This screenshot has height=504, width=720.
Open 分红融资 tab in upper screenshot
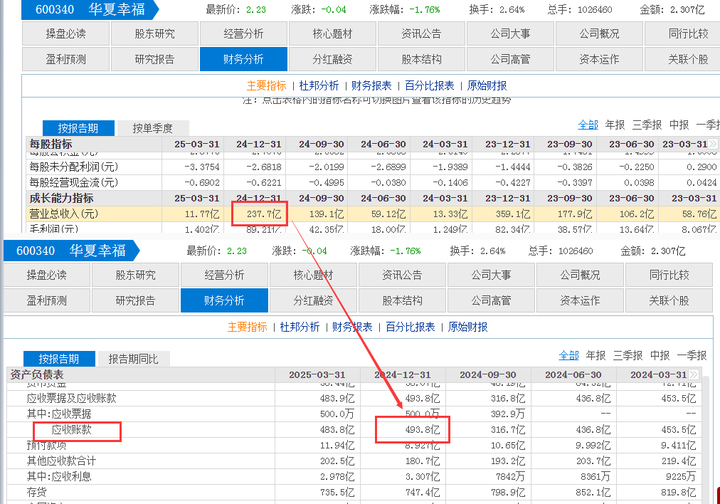[x=332, y=59]
